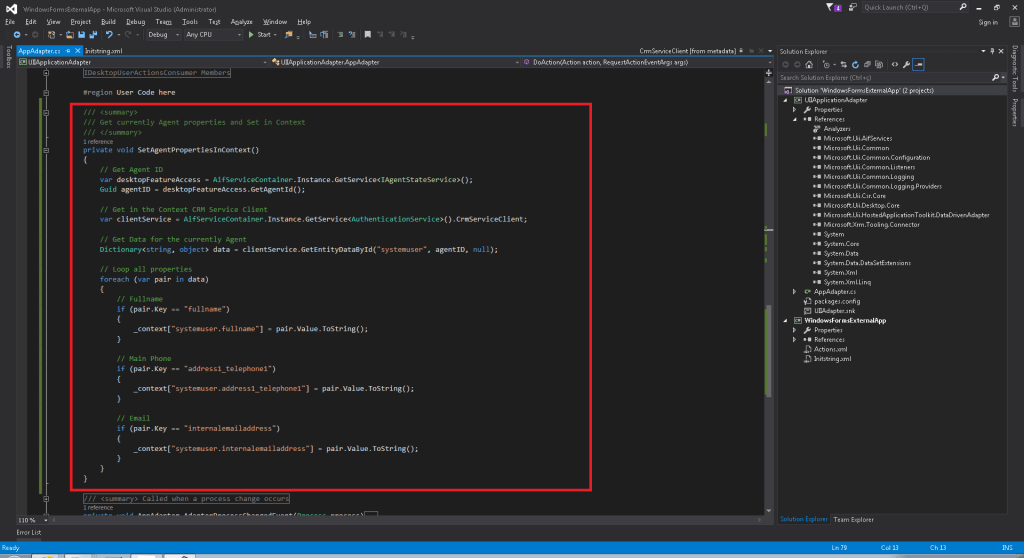This screenshot has width=1024, height=558.
Task: Open Properties wrench icon in Solution Explorer
Action: tap(905, 64)
